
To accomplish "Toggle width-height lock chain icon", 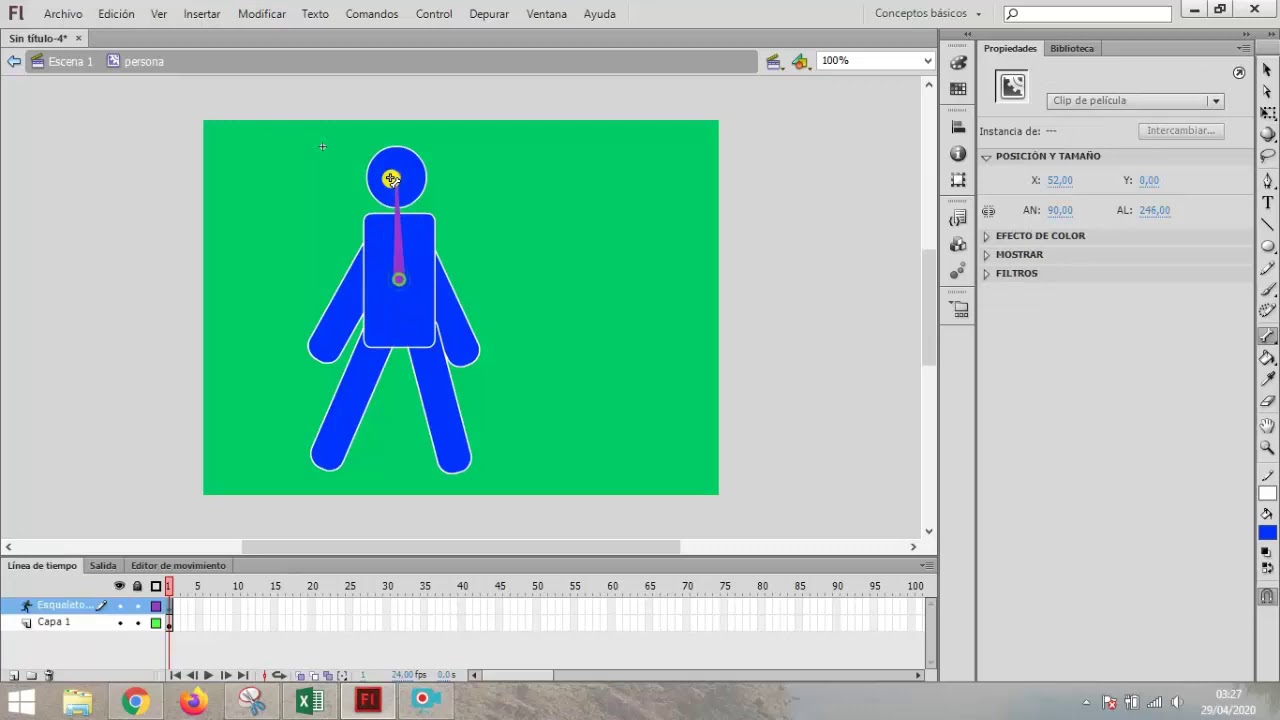I will coord(989,211).
